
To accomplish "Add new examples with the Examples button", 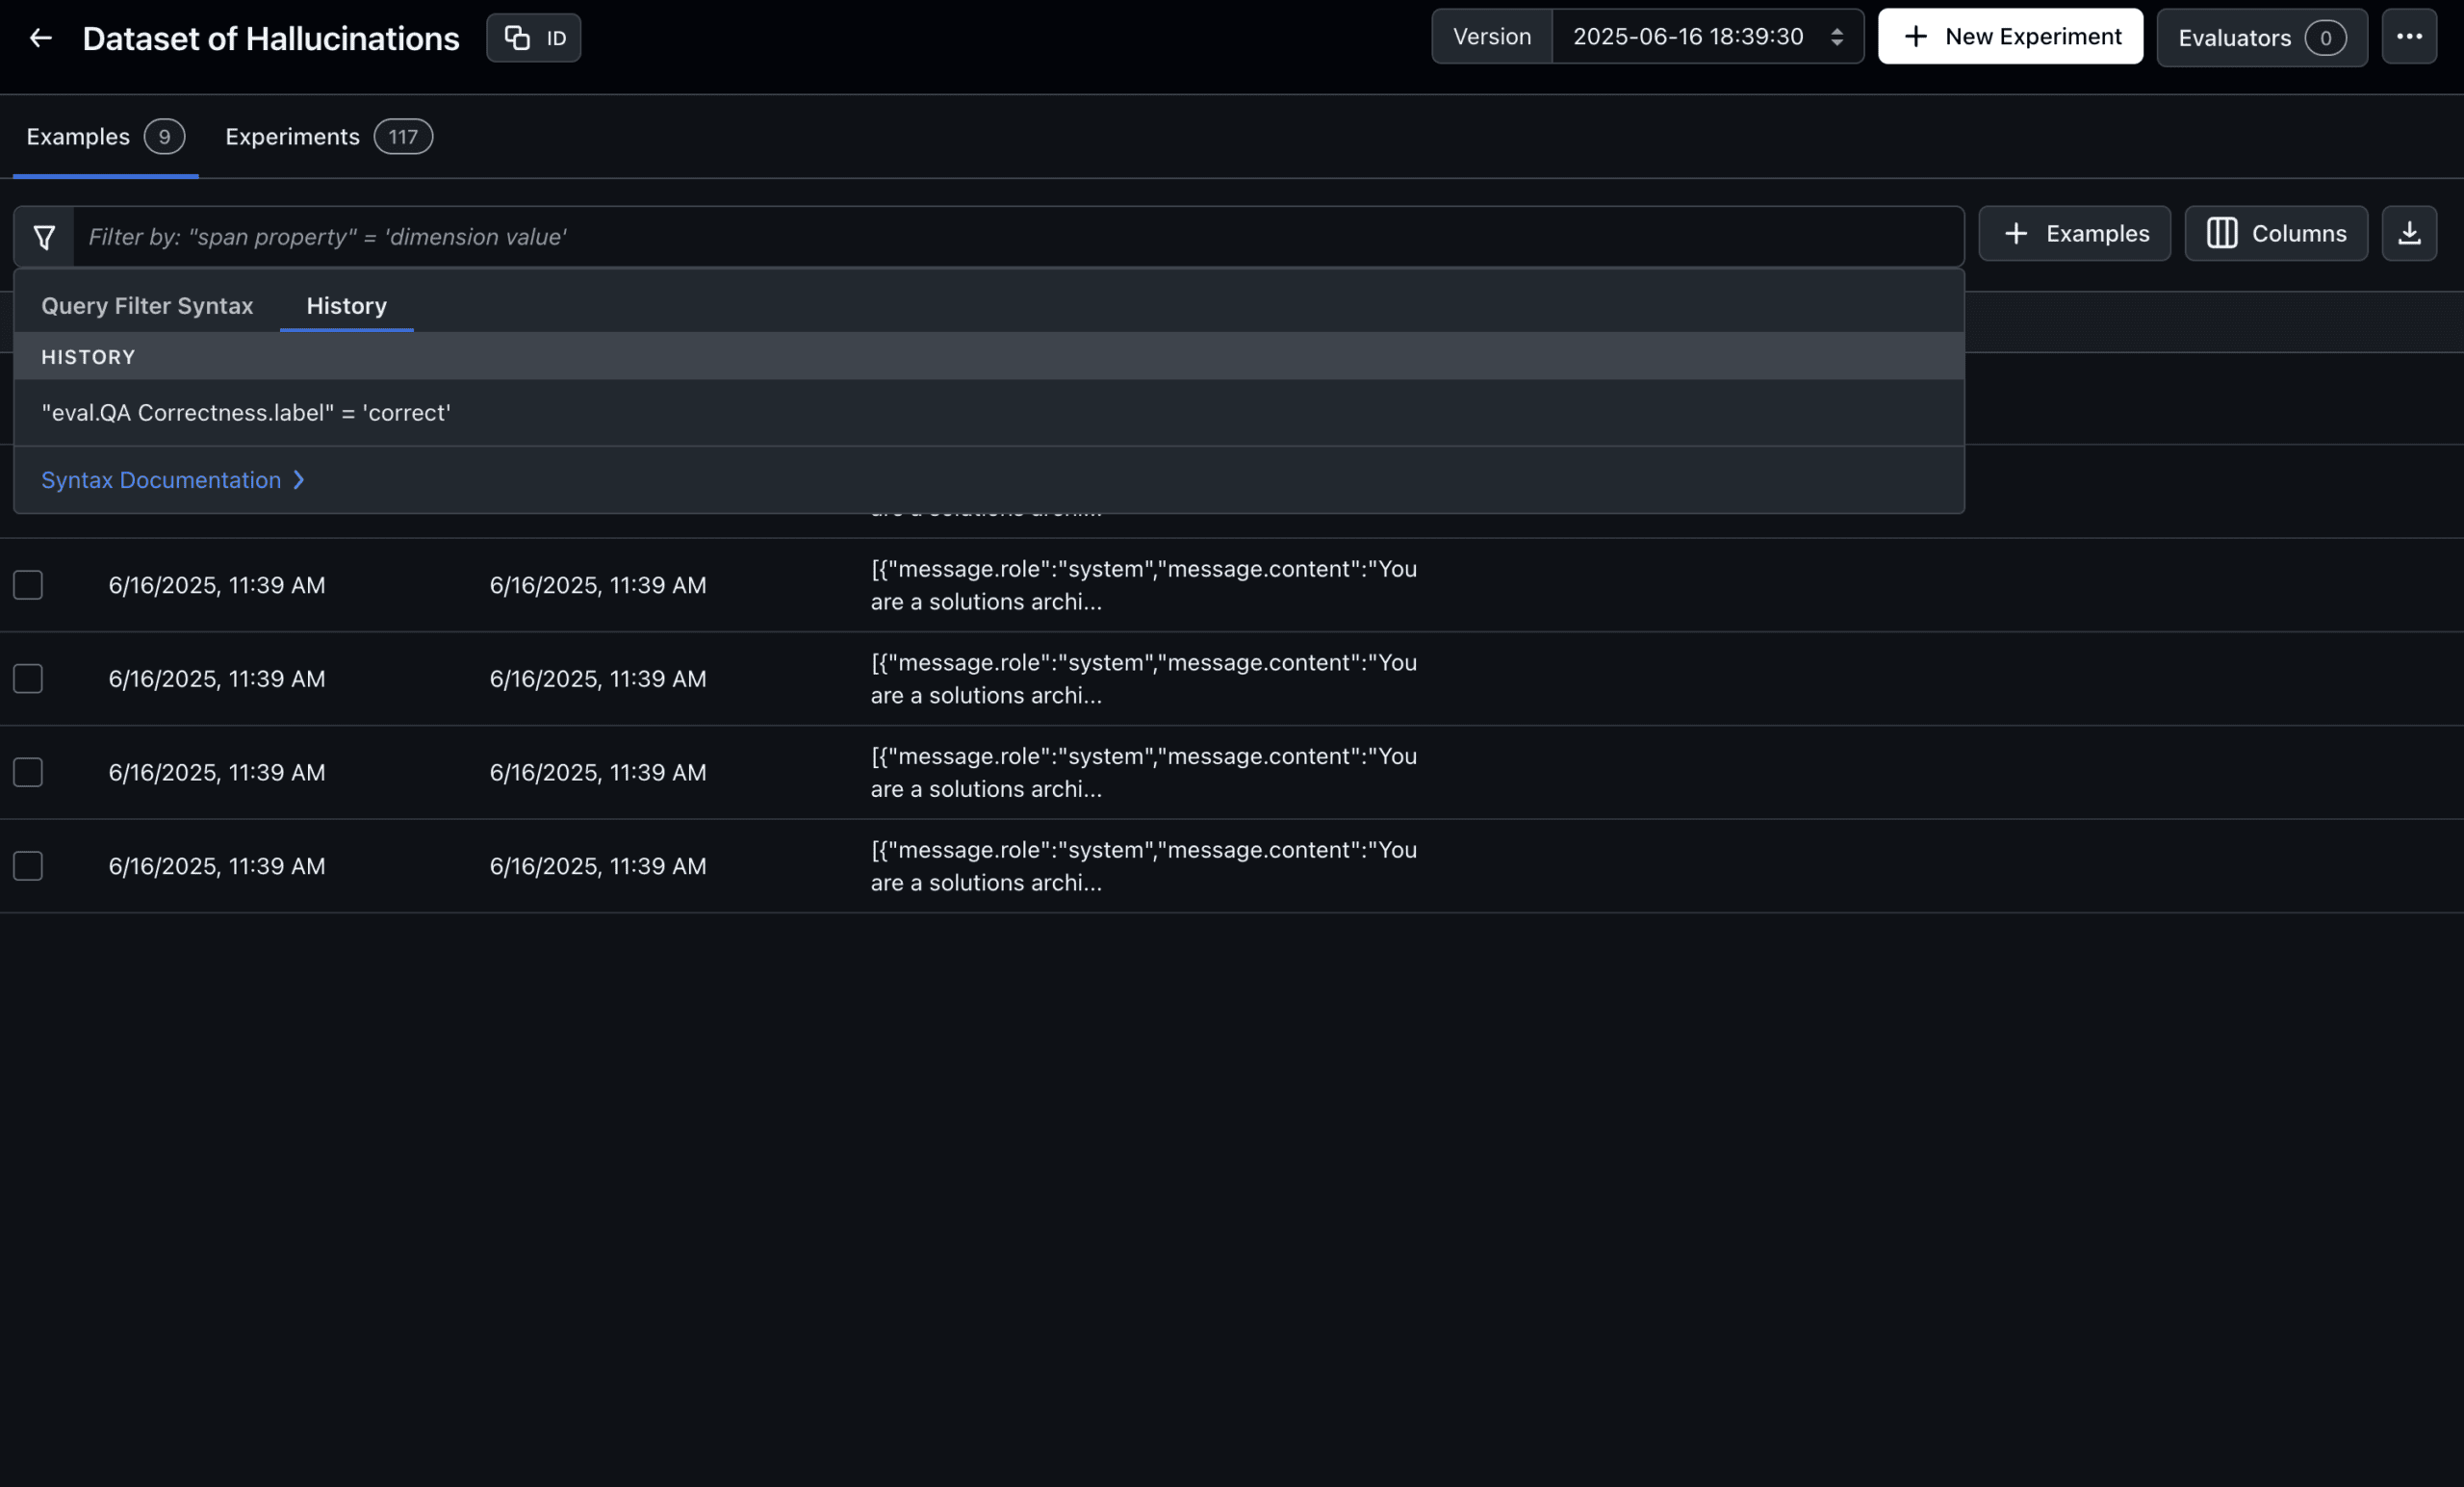I will [2074, 234].
